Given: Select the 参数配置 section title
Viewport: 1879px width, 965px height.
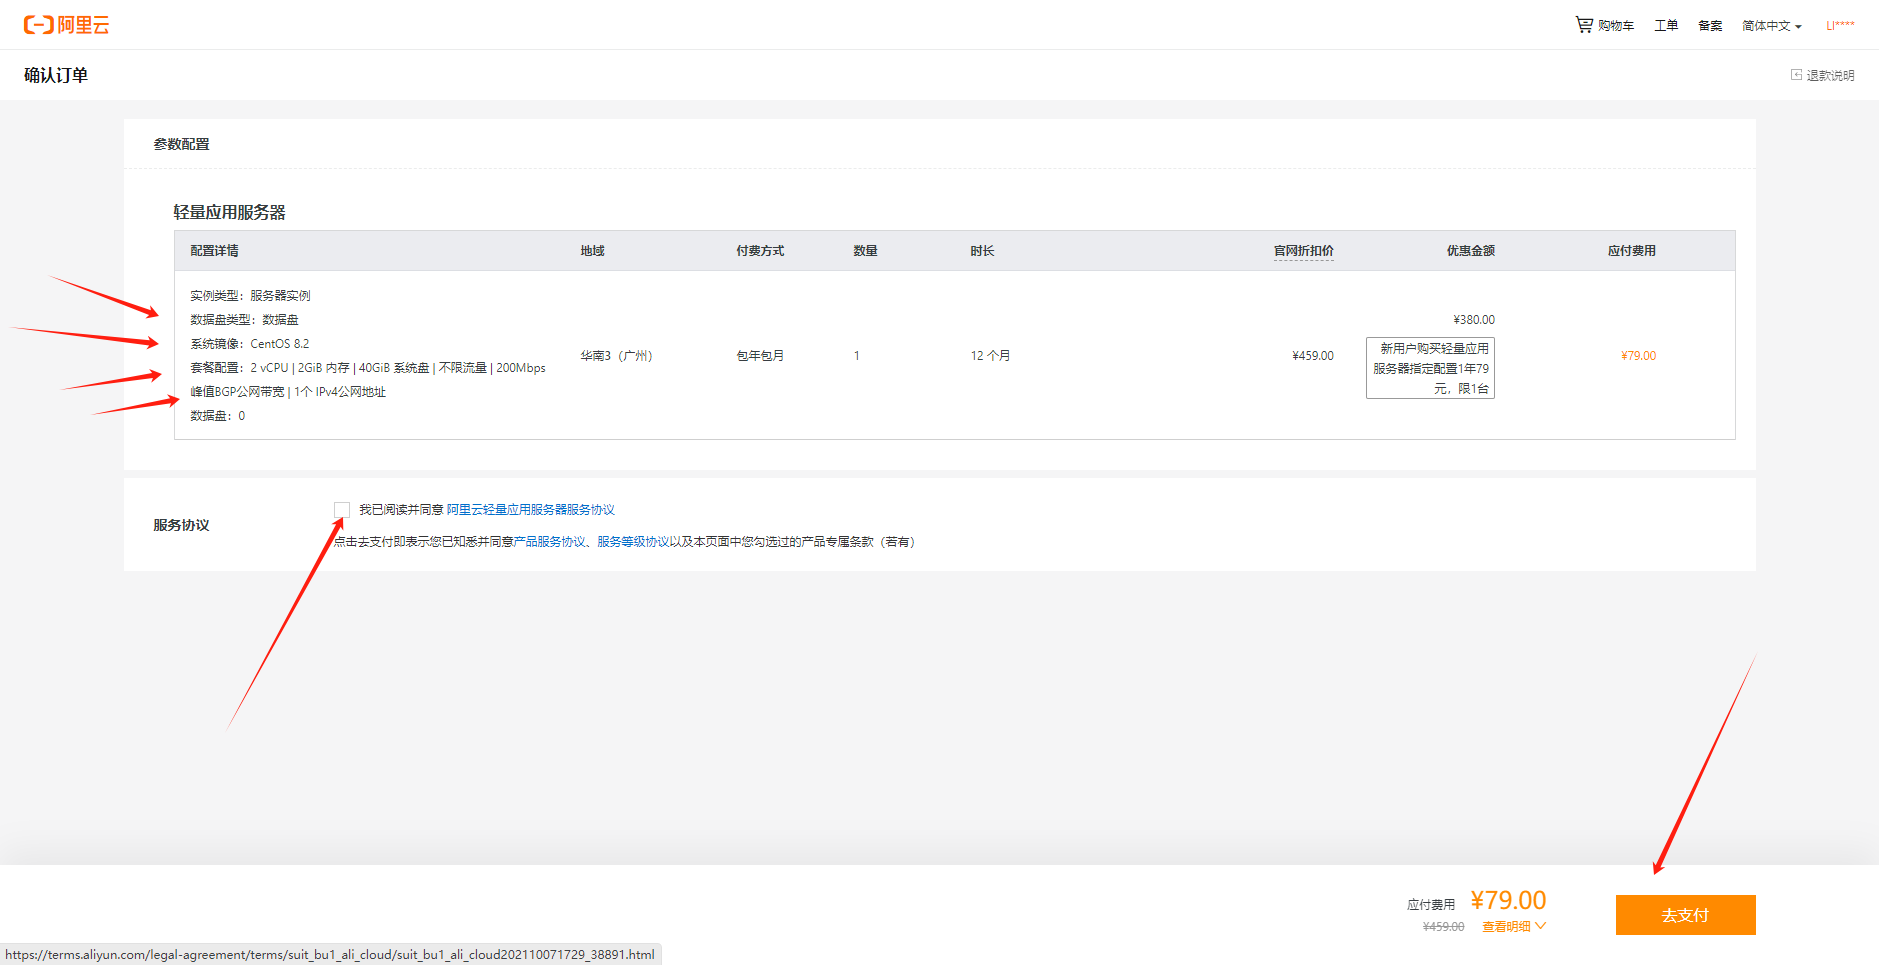Looking at the screenshot, I should [x=181, y=144].
